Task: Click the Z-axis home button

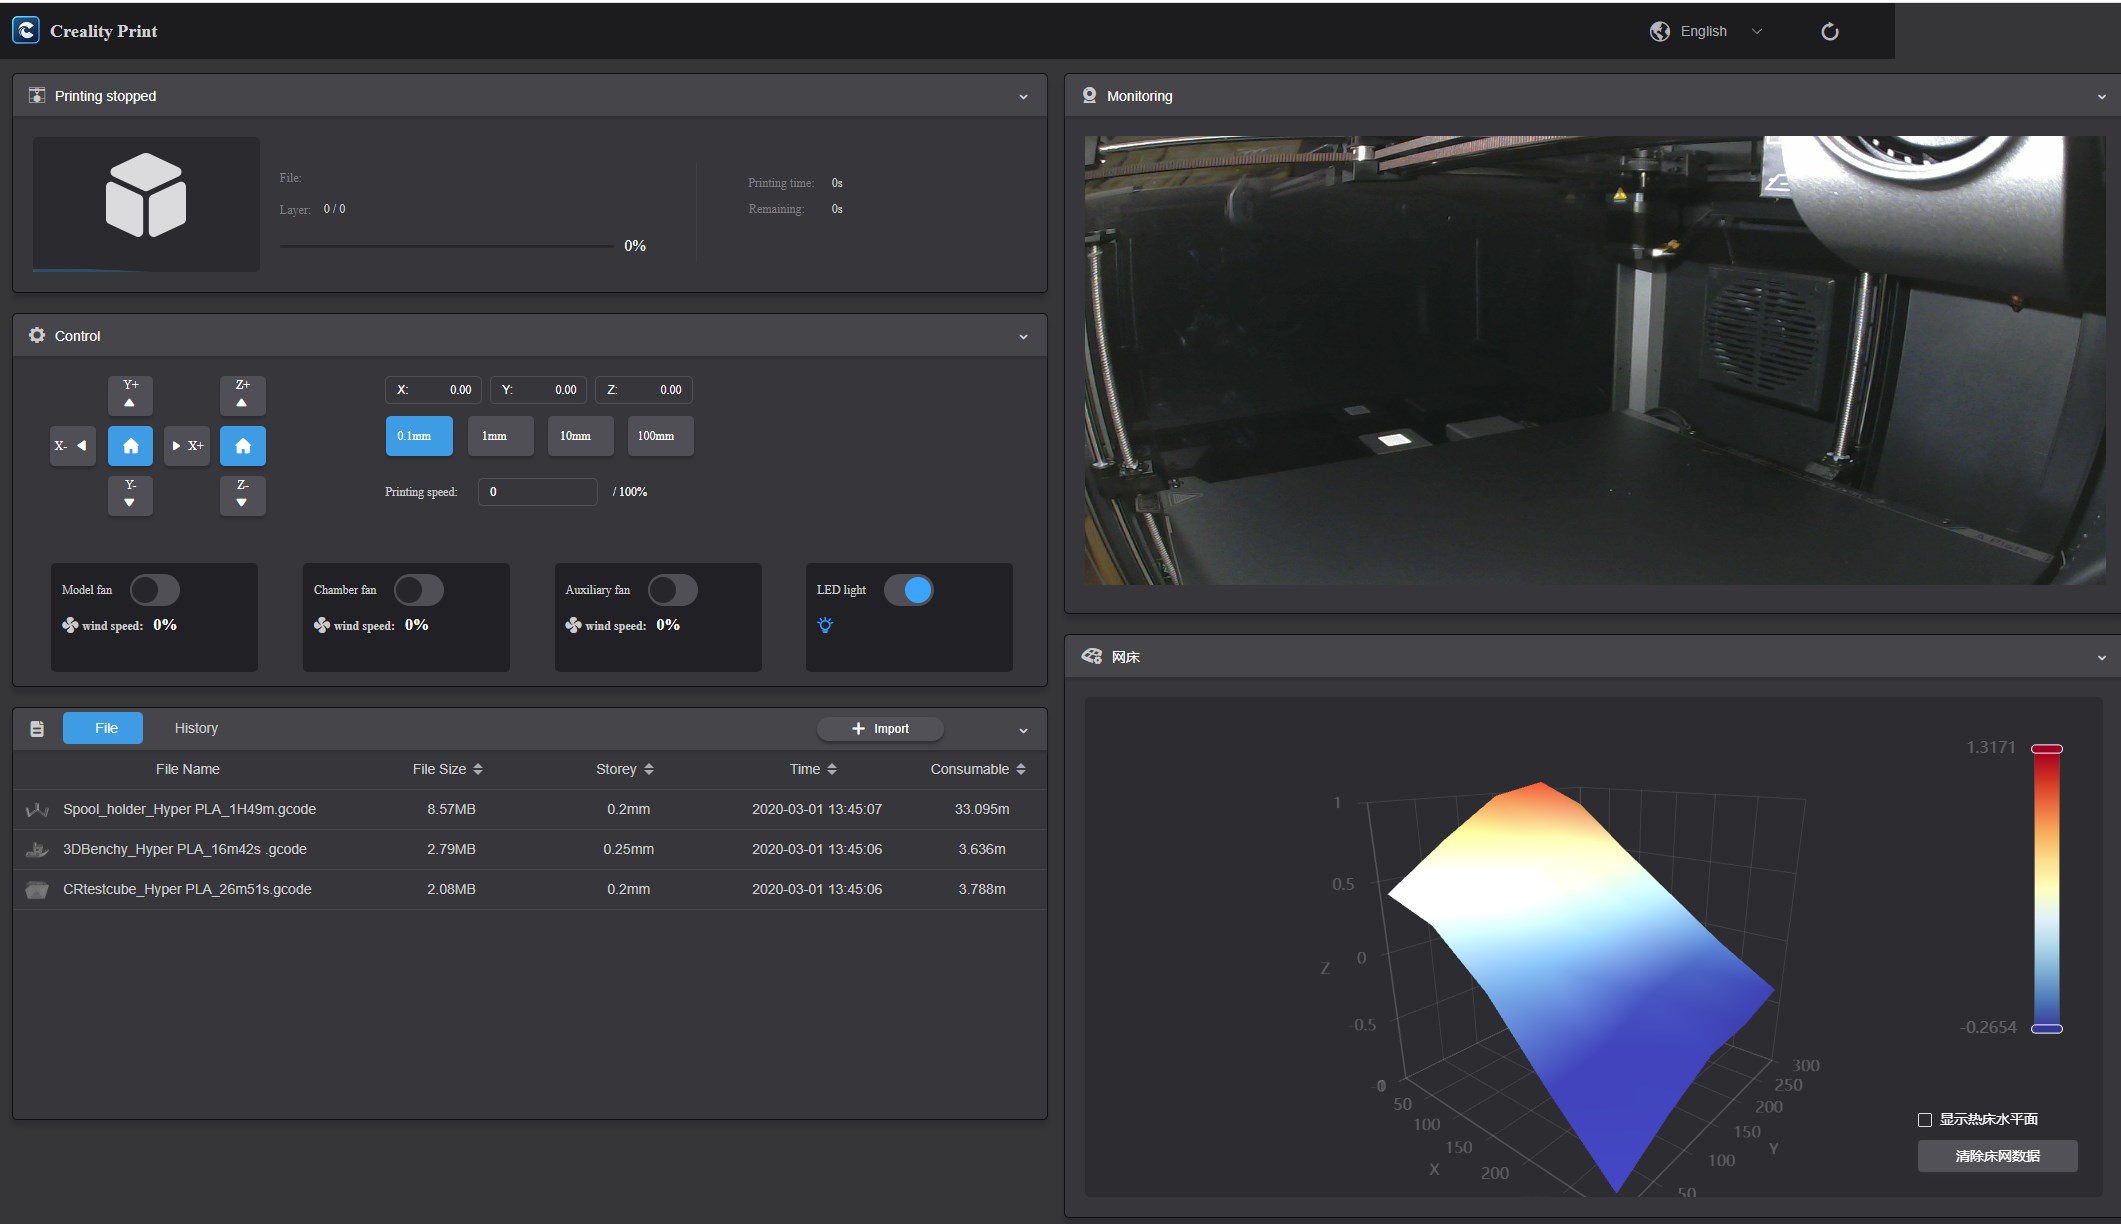Action: 242,446
